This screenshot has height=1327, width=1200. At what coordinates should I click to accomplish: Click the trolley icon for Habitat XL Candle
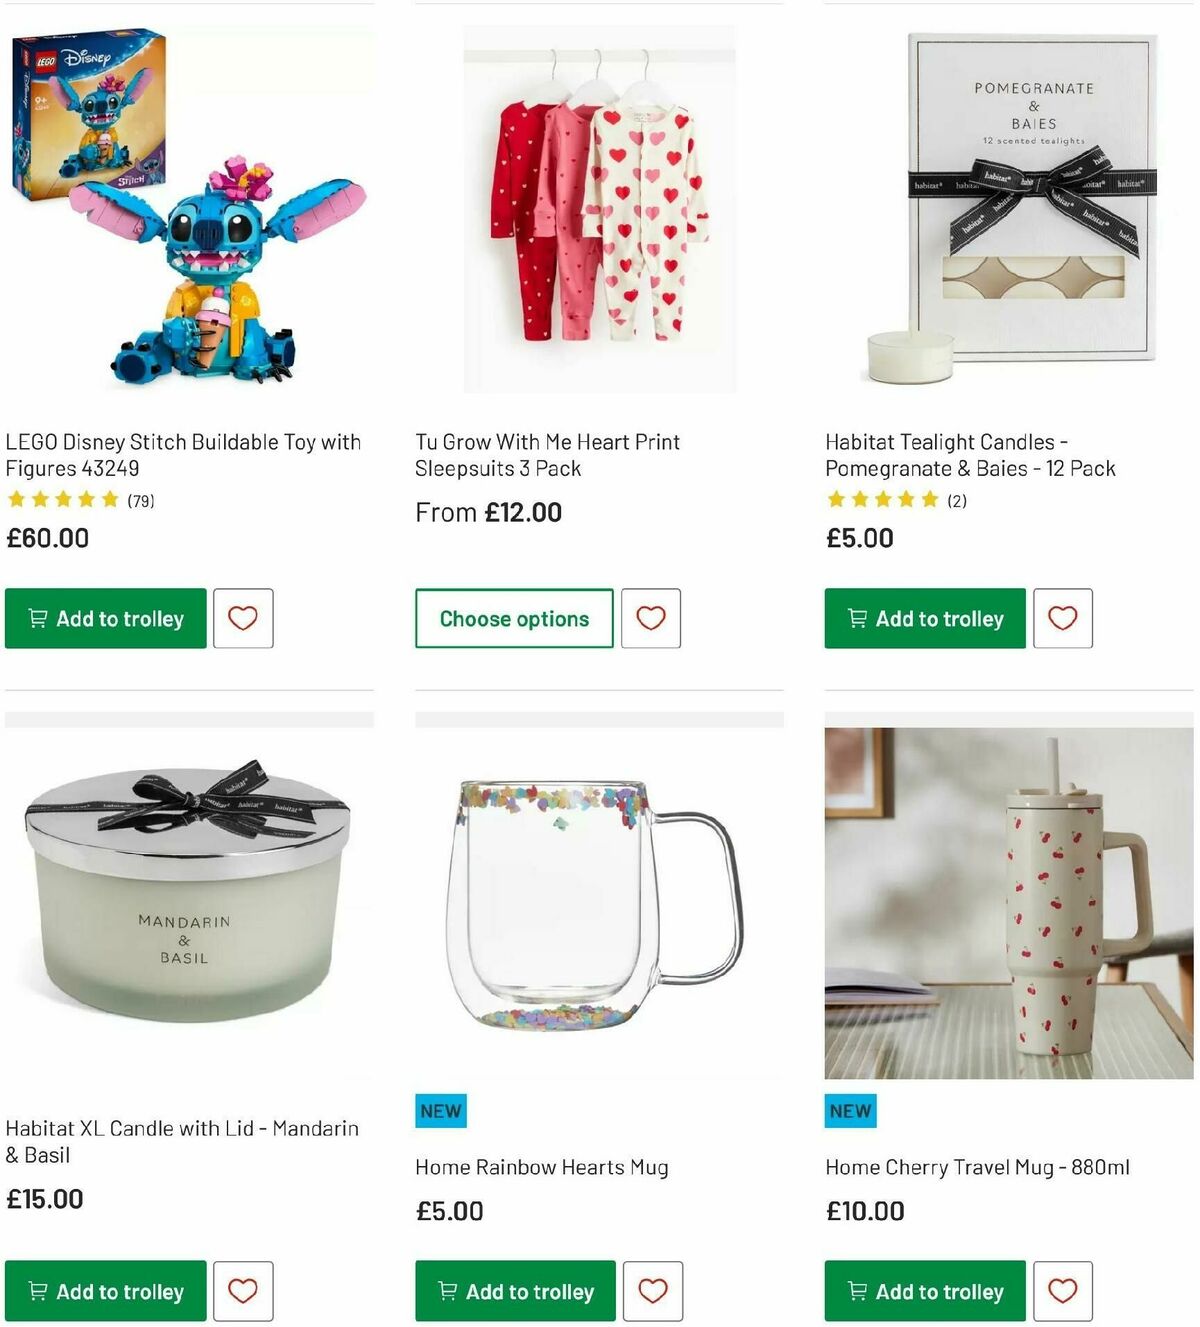[37, 1291]
